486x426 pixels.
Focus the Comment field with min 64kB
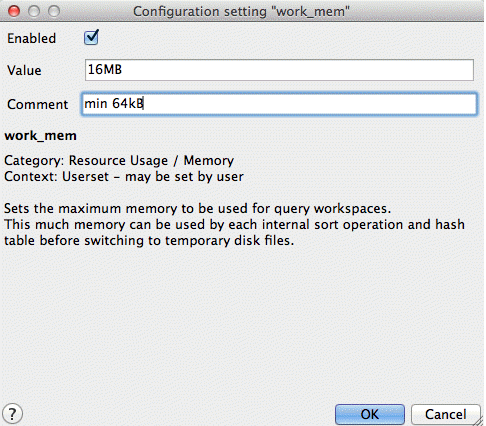point(279,104)
